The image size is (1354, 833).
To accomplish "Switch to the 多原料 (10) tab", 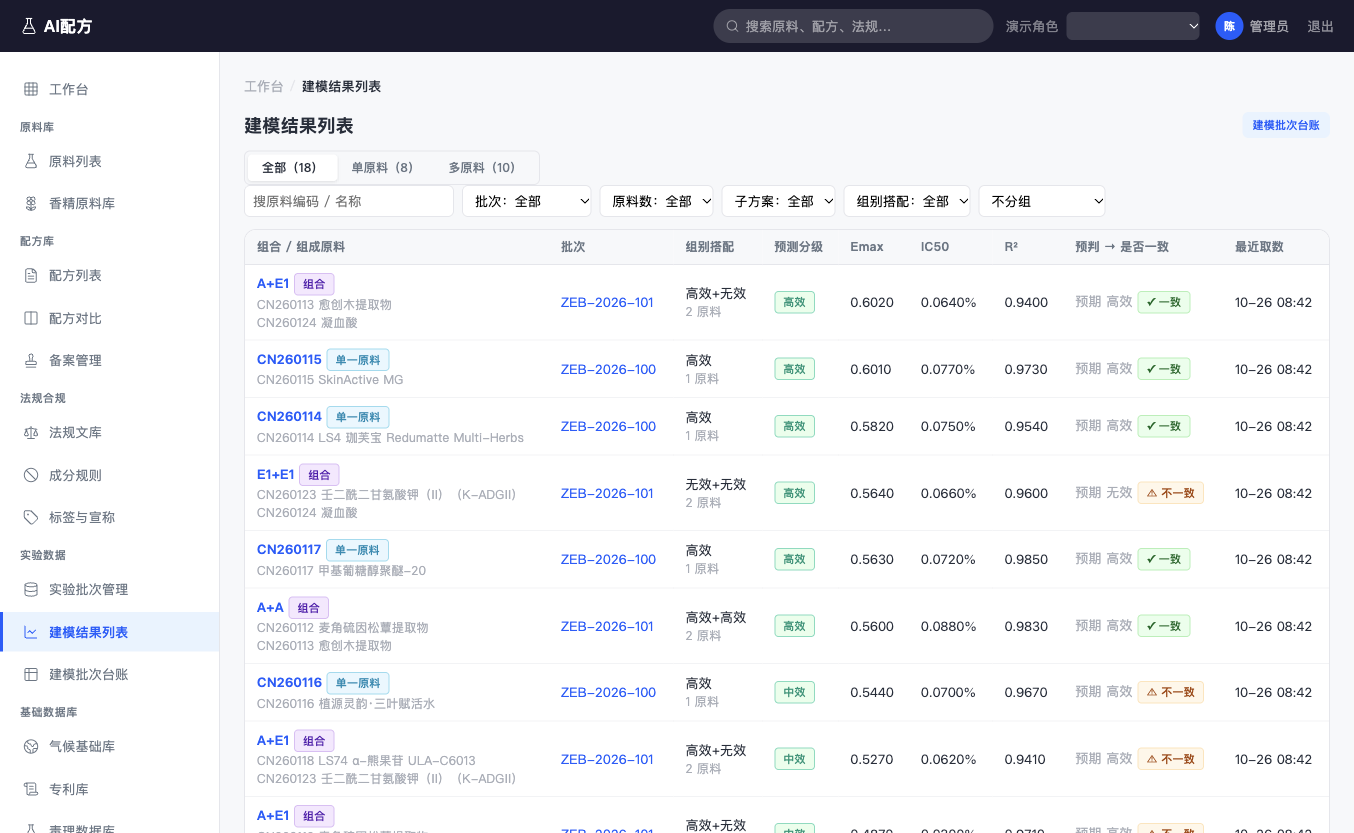I will tap(482, 167).
